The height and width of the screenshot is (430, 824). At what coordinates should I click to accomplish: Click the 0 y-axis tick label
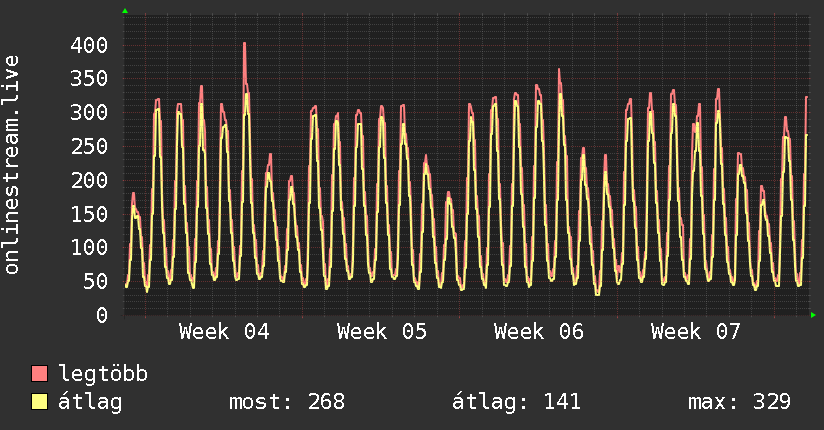(102, 315)
